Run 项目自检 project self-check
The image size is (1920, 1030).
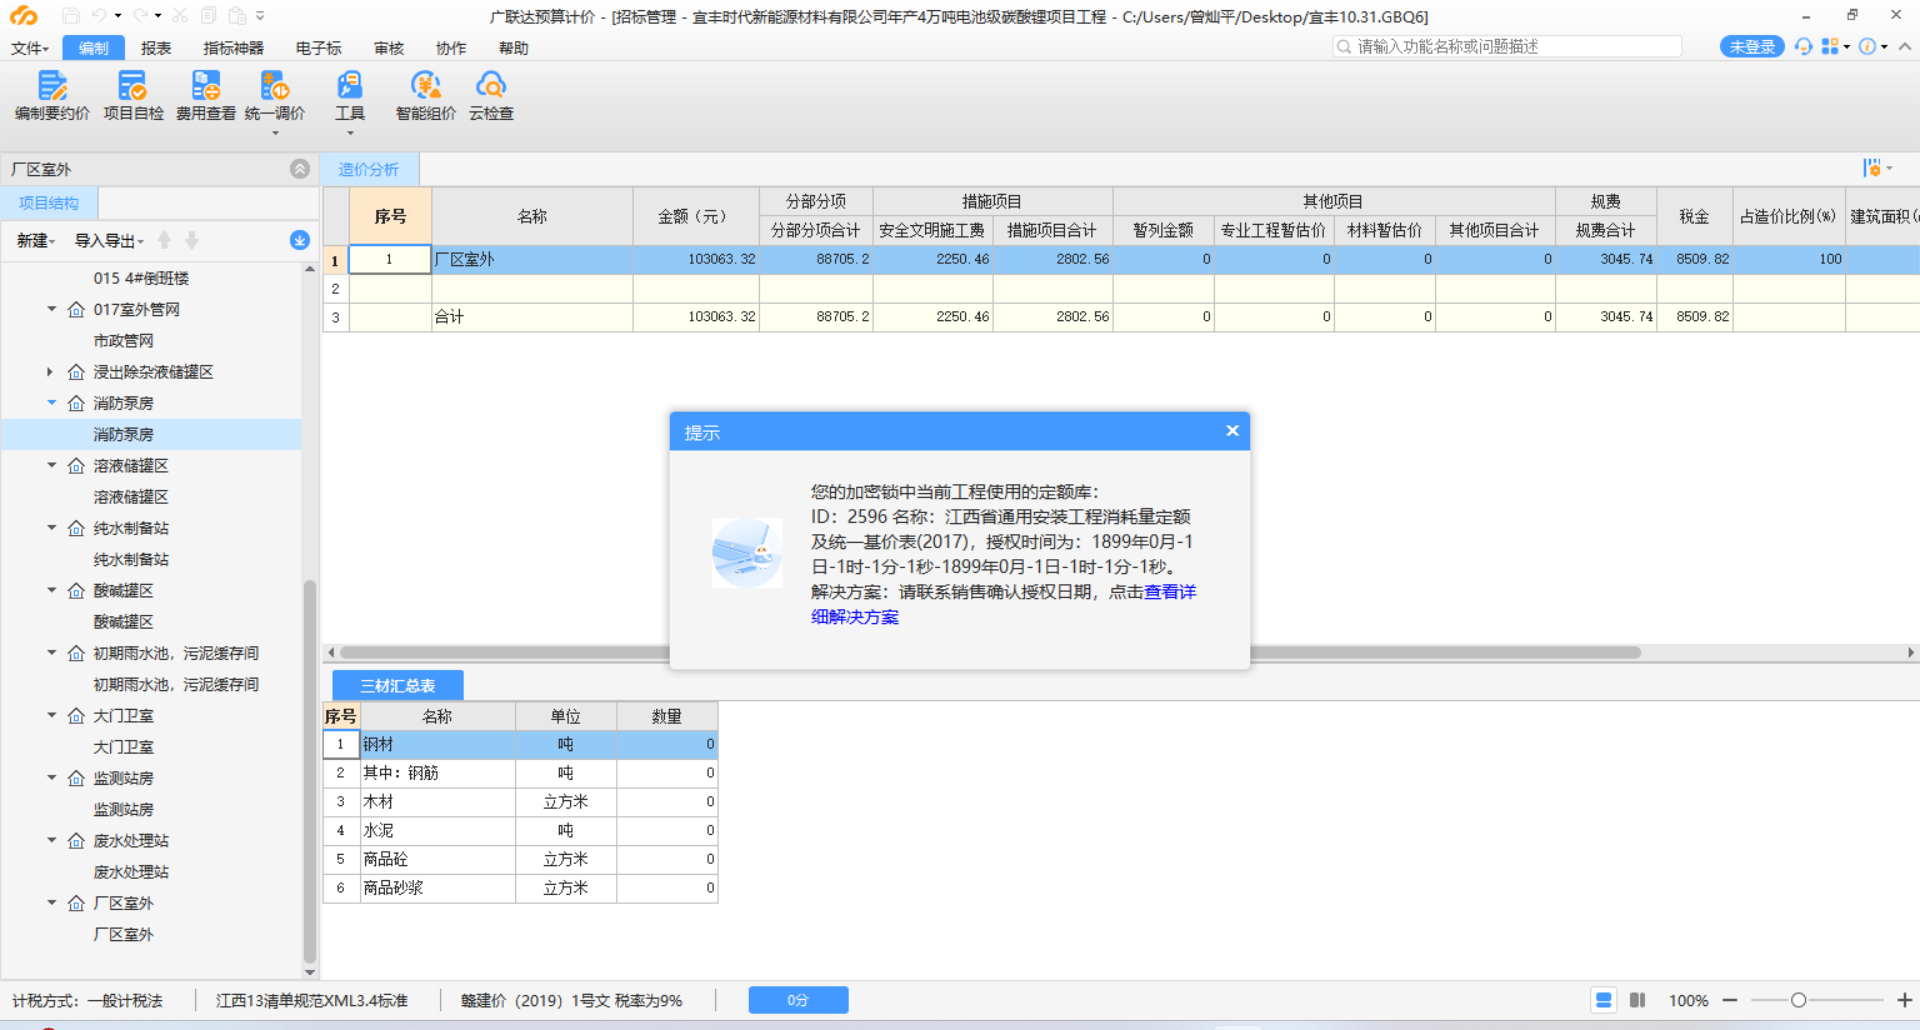(133, 96)
